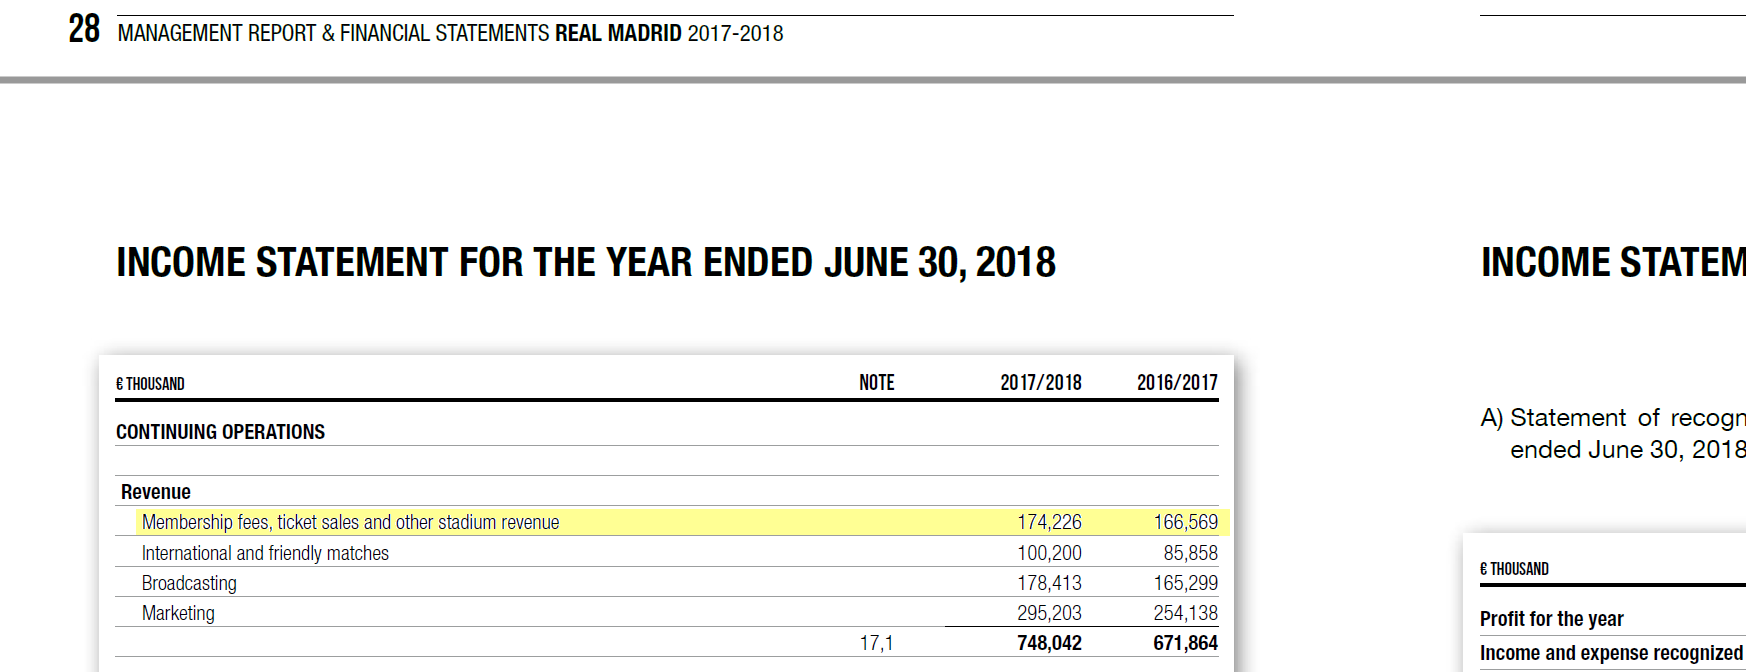Click total revenue 748,042
The image size is (1746, 672).
point(1049,643)
